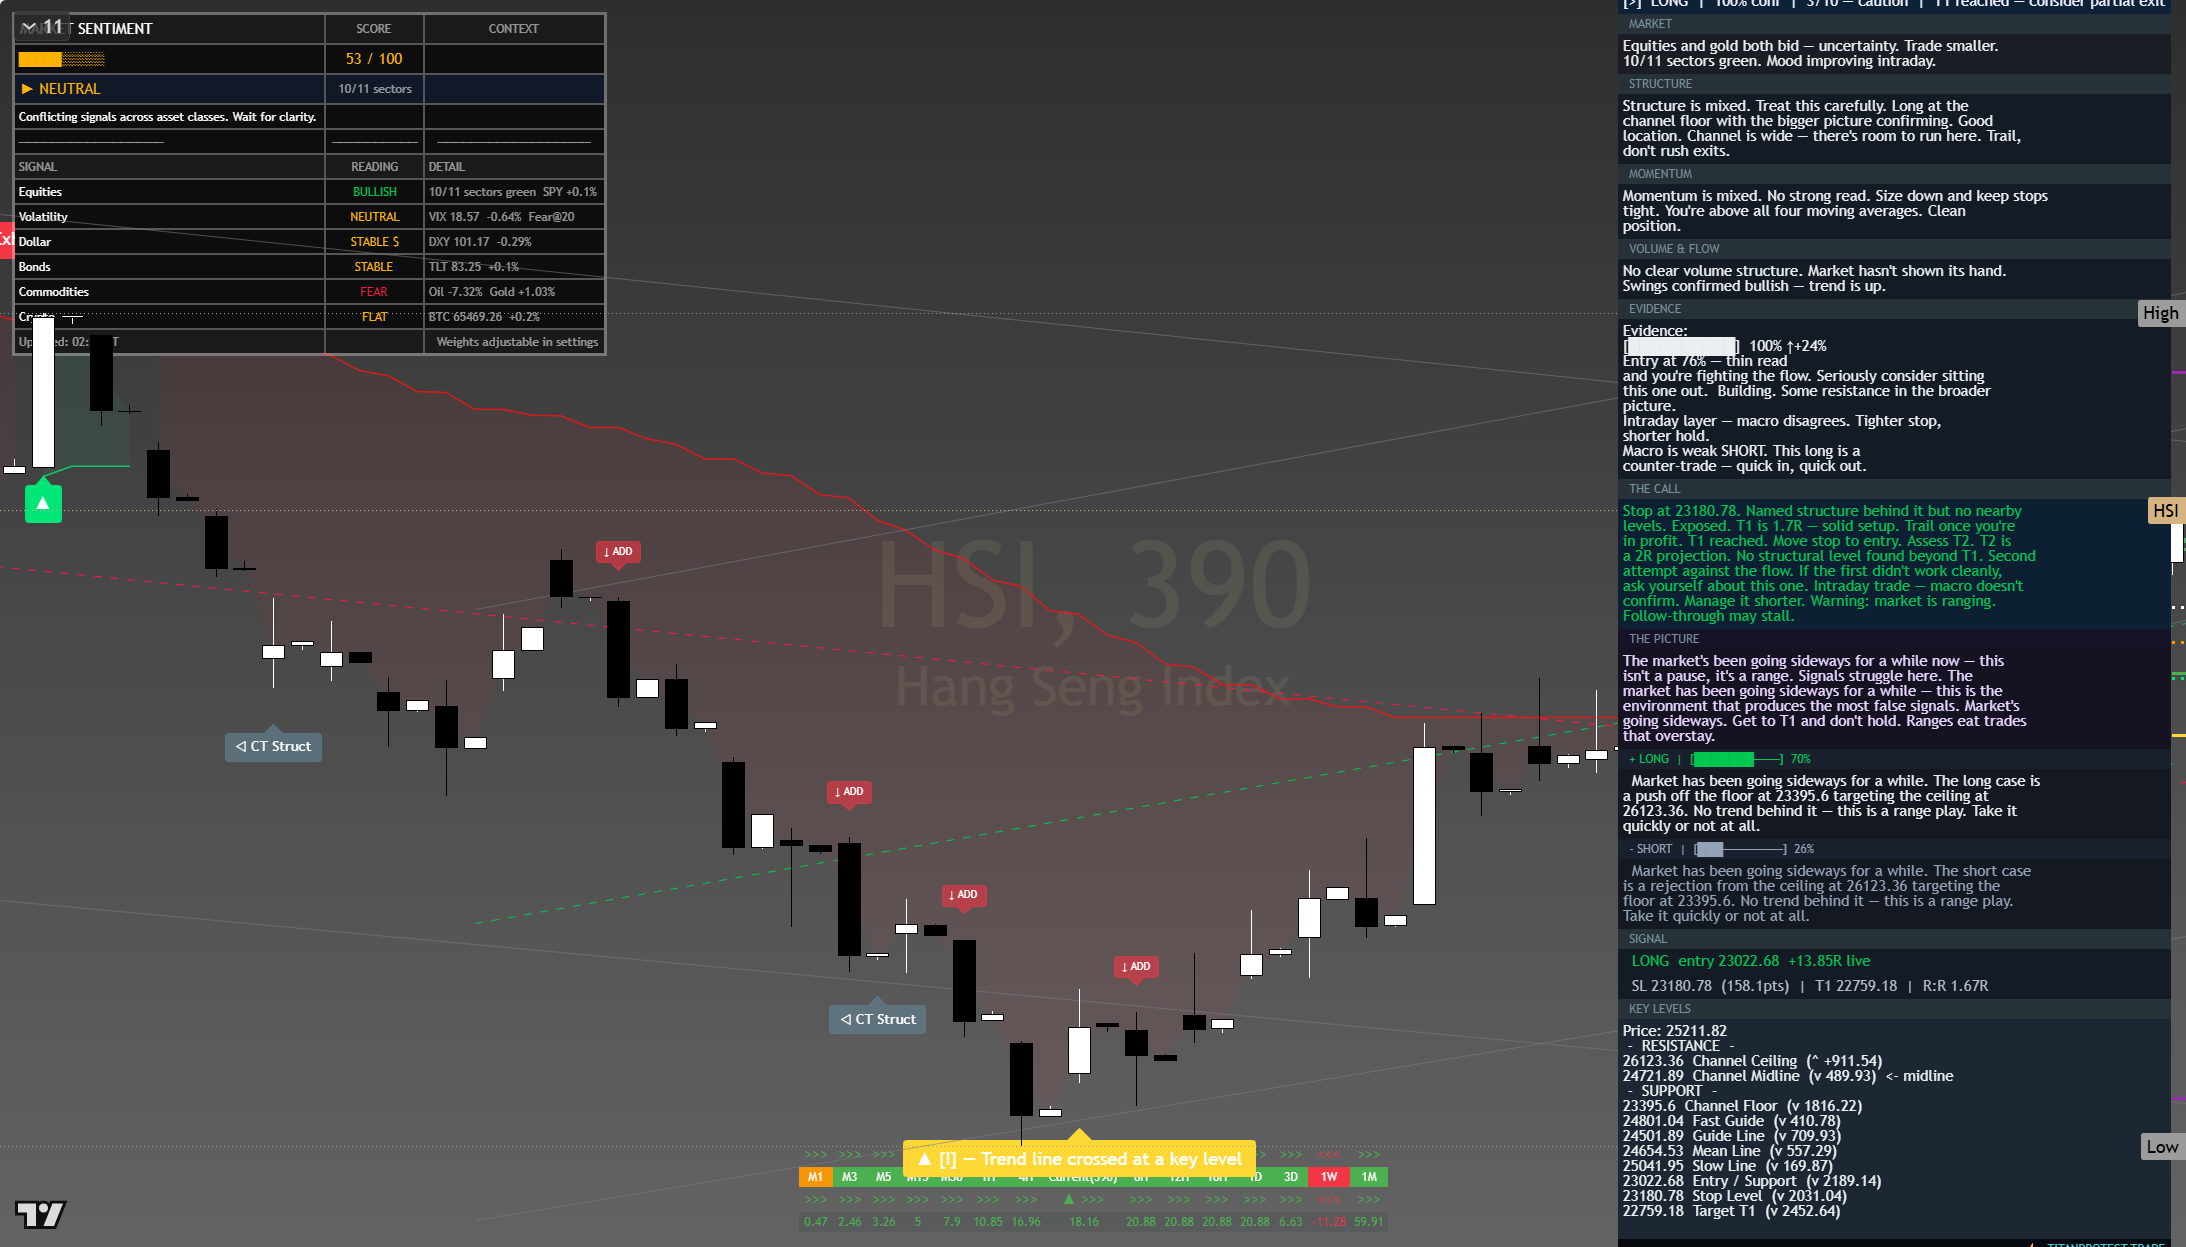Viewport: 2186px width, 1247px height.
Task: Click the upper CT Struct label
Action: click(x=273, y=746)
